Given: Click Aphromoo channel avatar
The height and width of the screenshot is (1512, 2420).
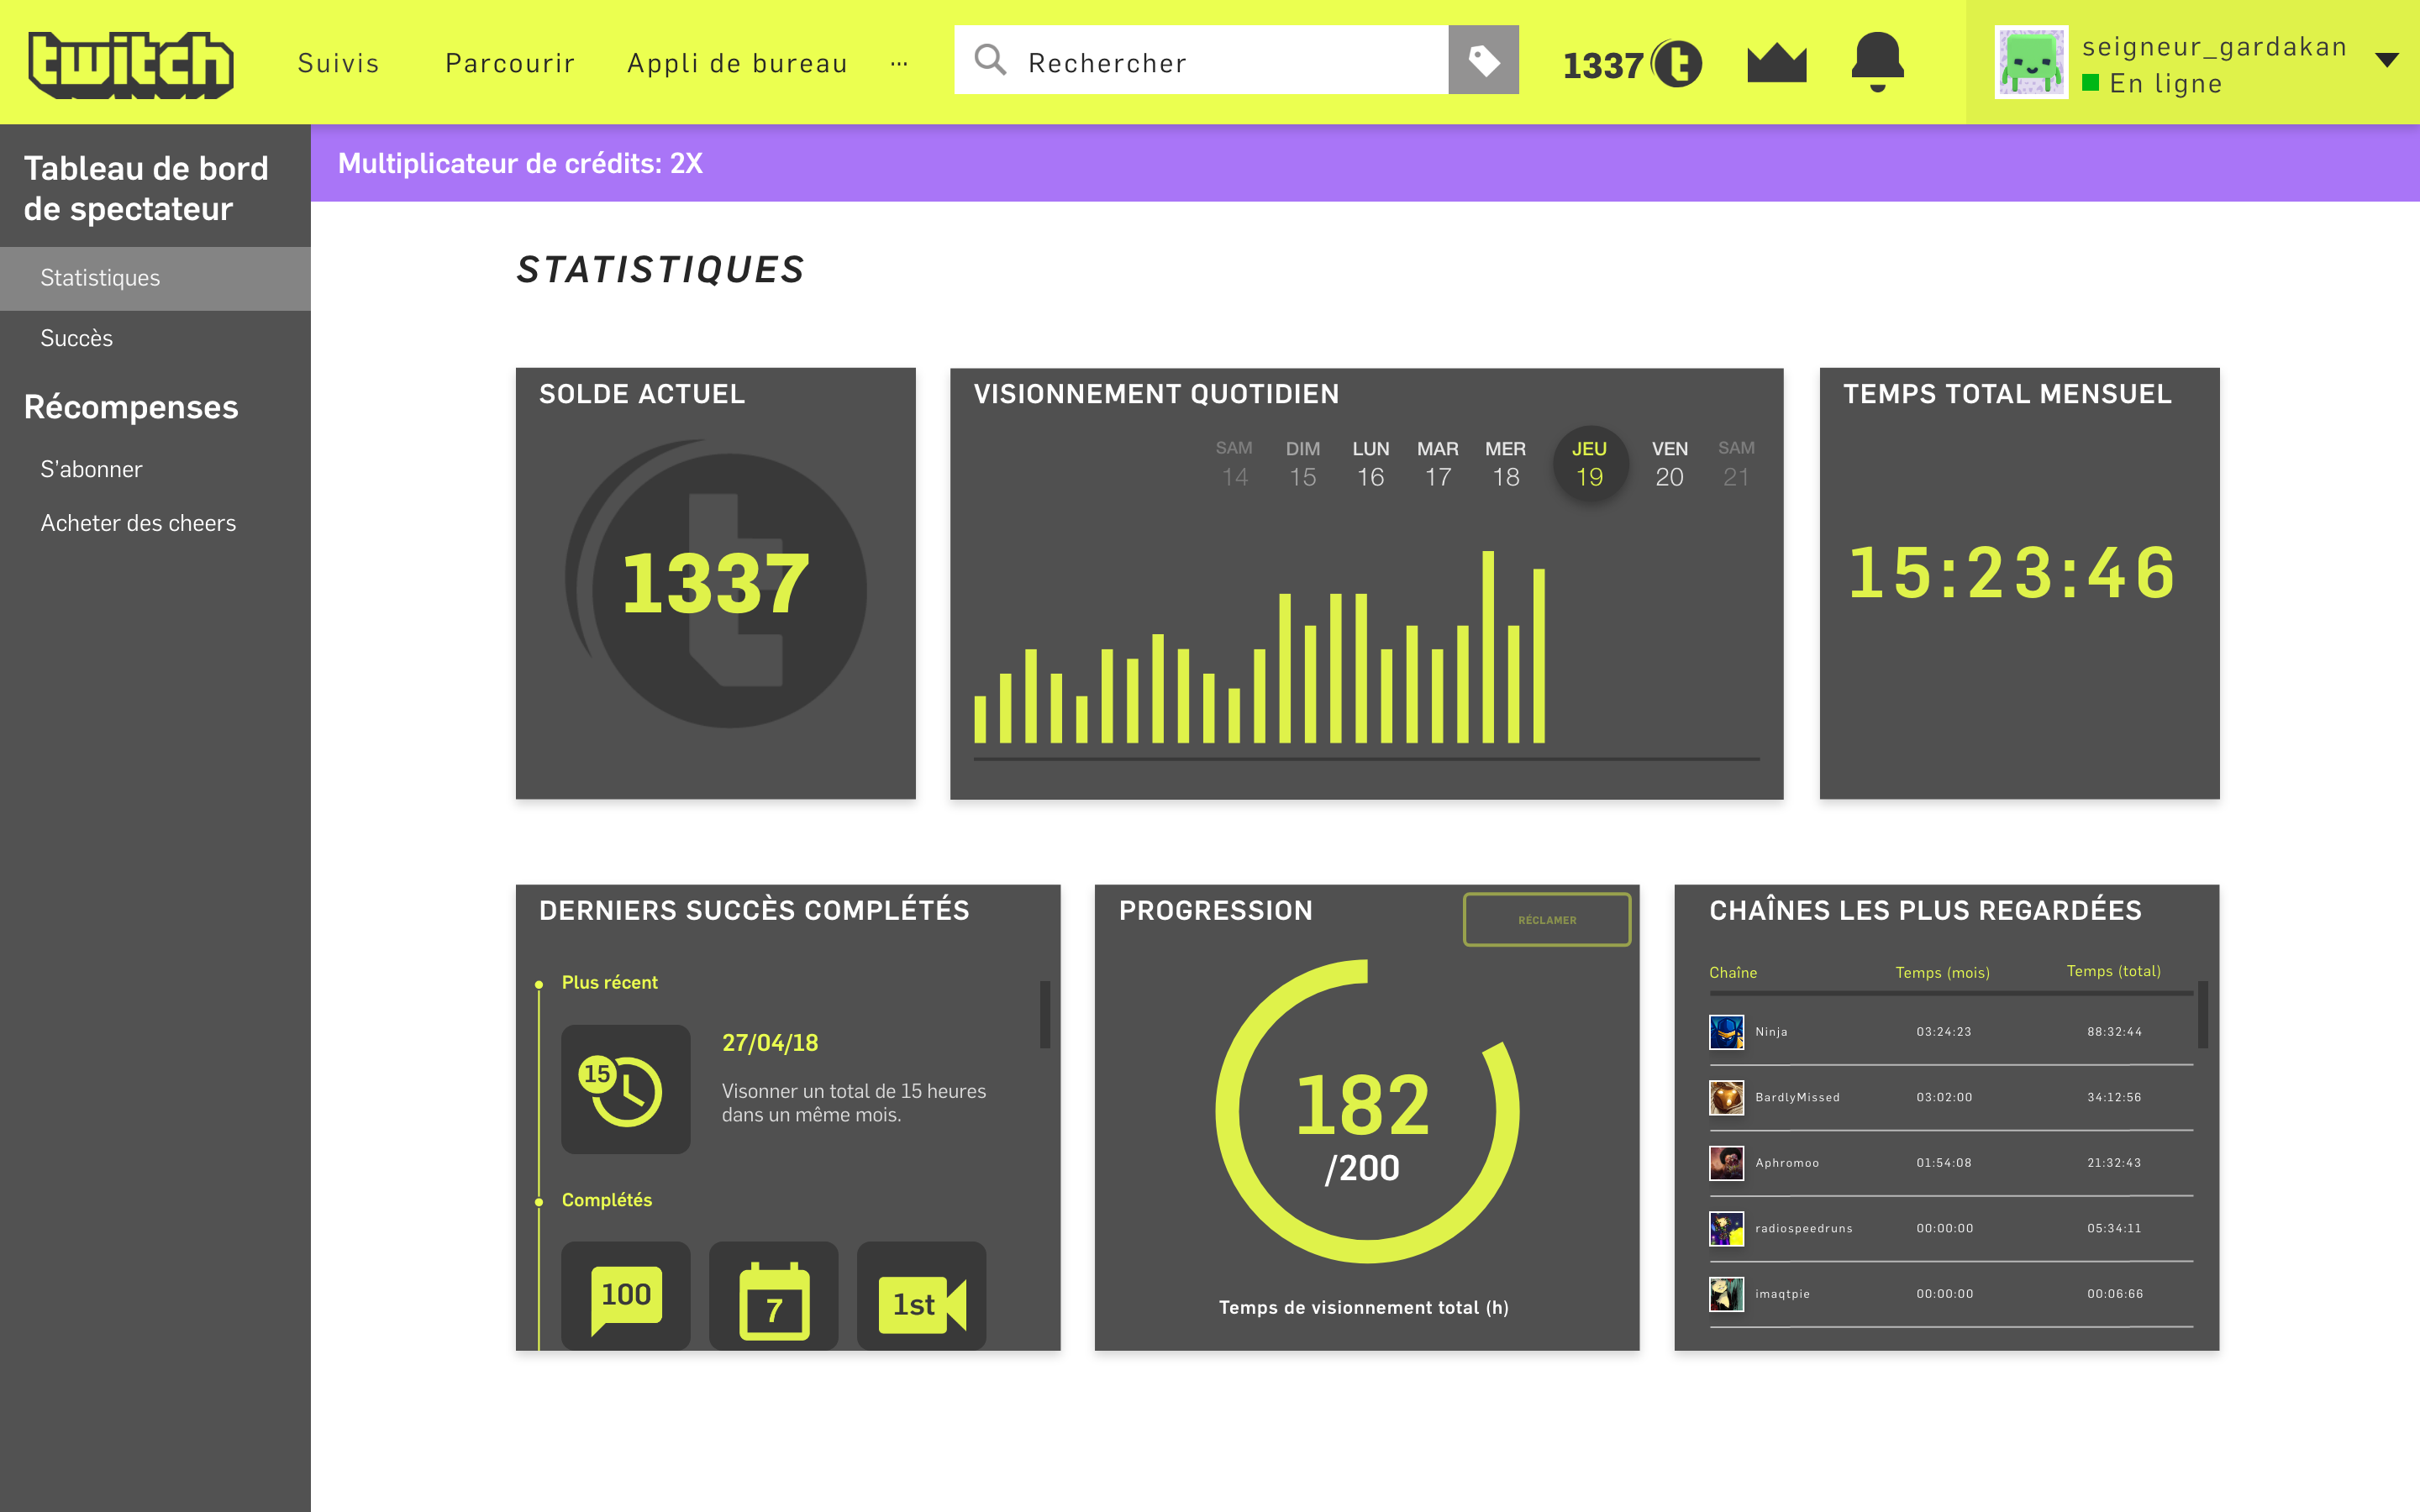Looking at the screenshot, I should click(x=1726, y=1163).
